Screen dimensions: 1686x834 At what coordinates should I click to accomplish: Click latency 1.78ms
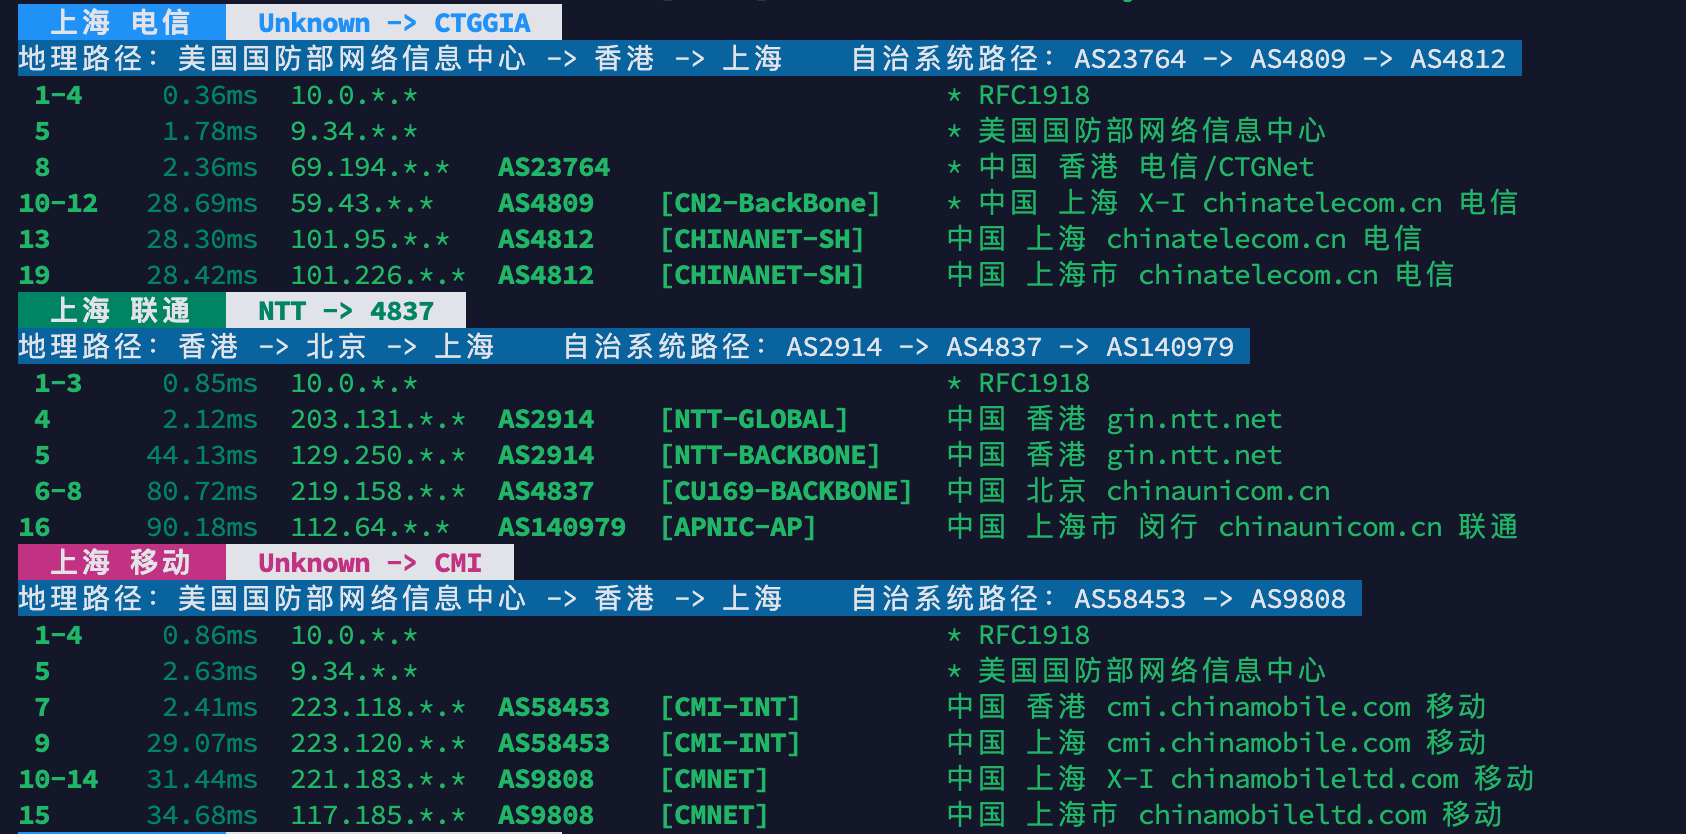tap(210, 130)
